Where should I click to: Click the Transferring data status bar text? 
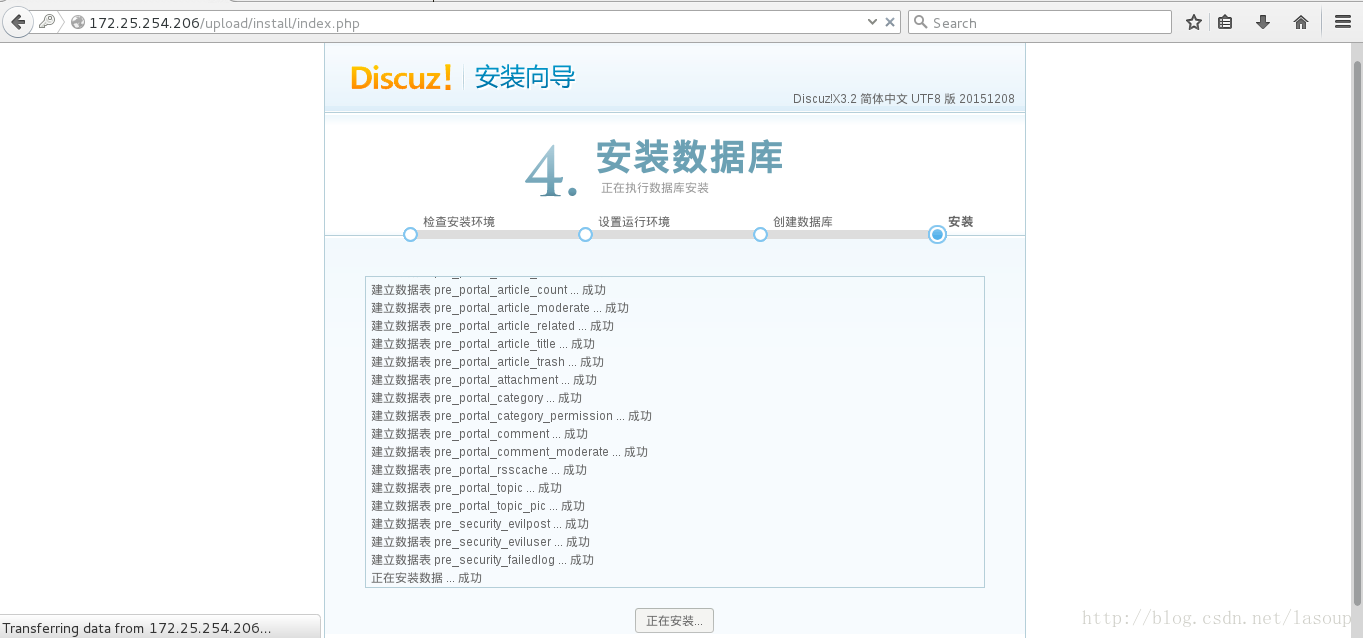[137, 628]
